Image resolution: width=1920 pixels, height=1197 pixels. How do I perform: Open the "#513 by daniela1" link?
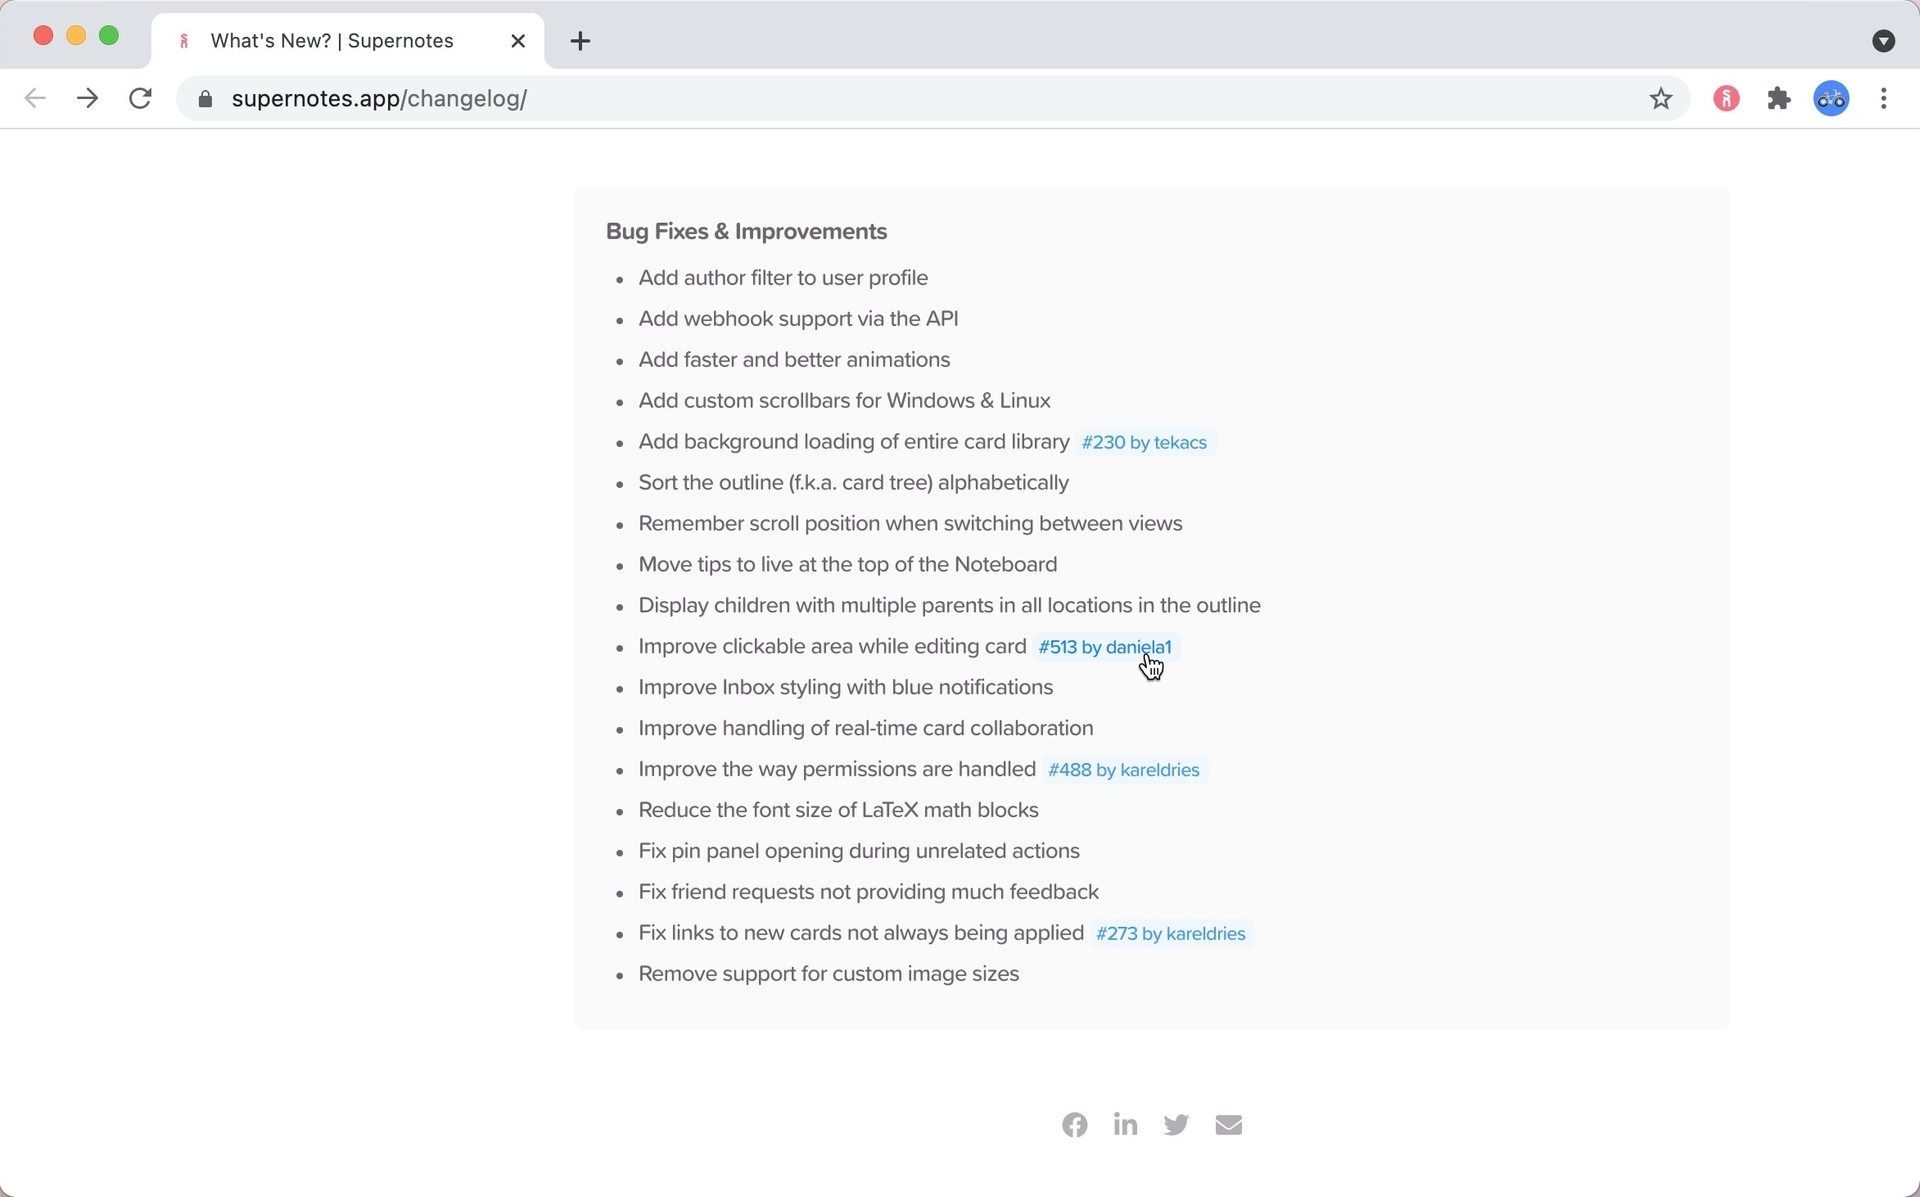1104,647
